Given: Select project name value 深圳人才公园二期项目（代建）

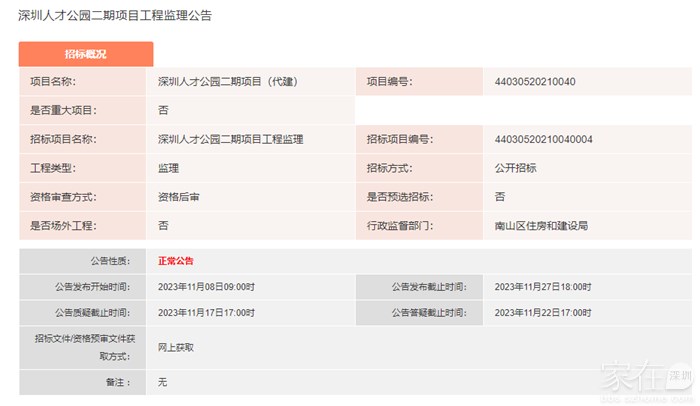Looking at the screenshot, I should click(228, 82).
